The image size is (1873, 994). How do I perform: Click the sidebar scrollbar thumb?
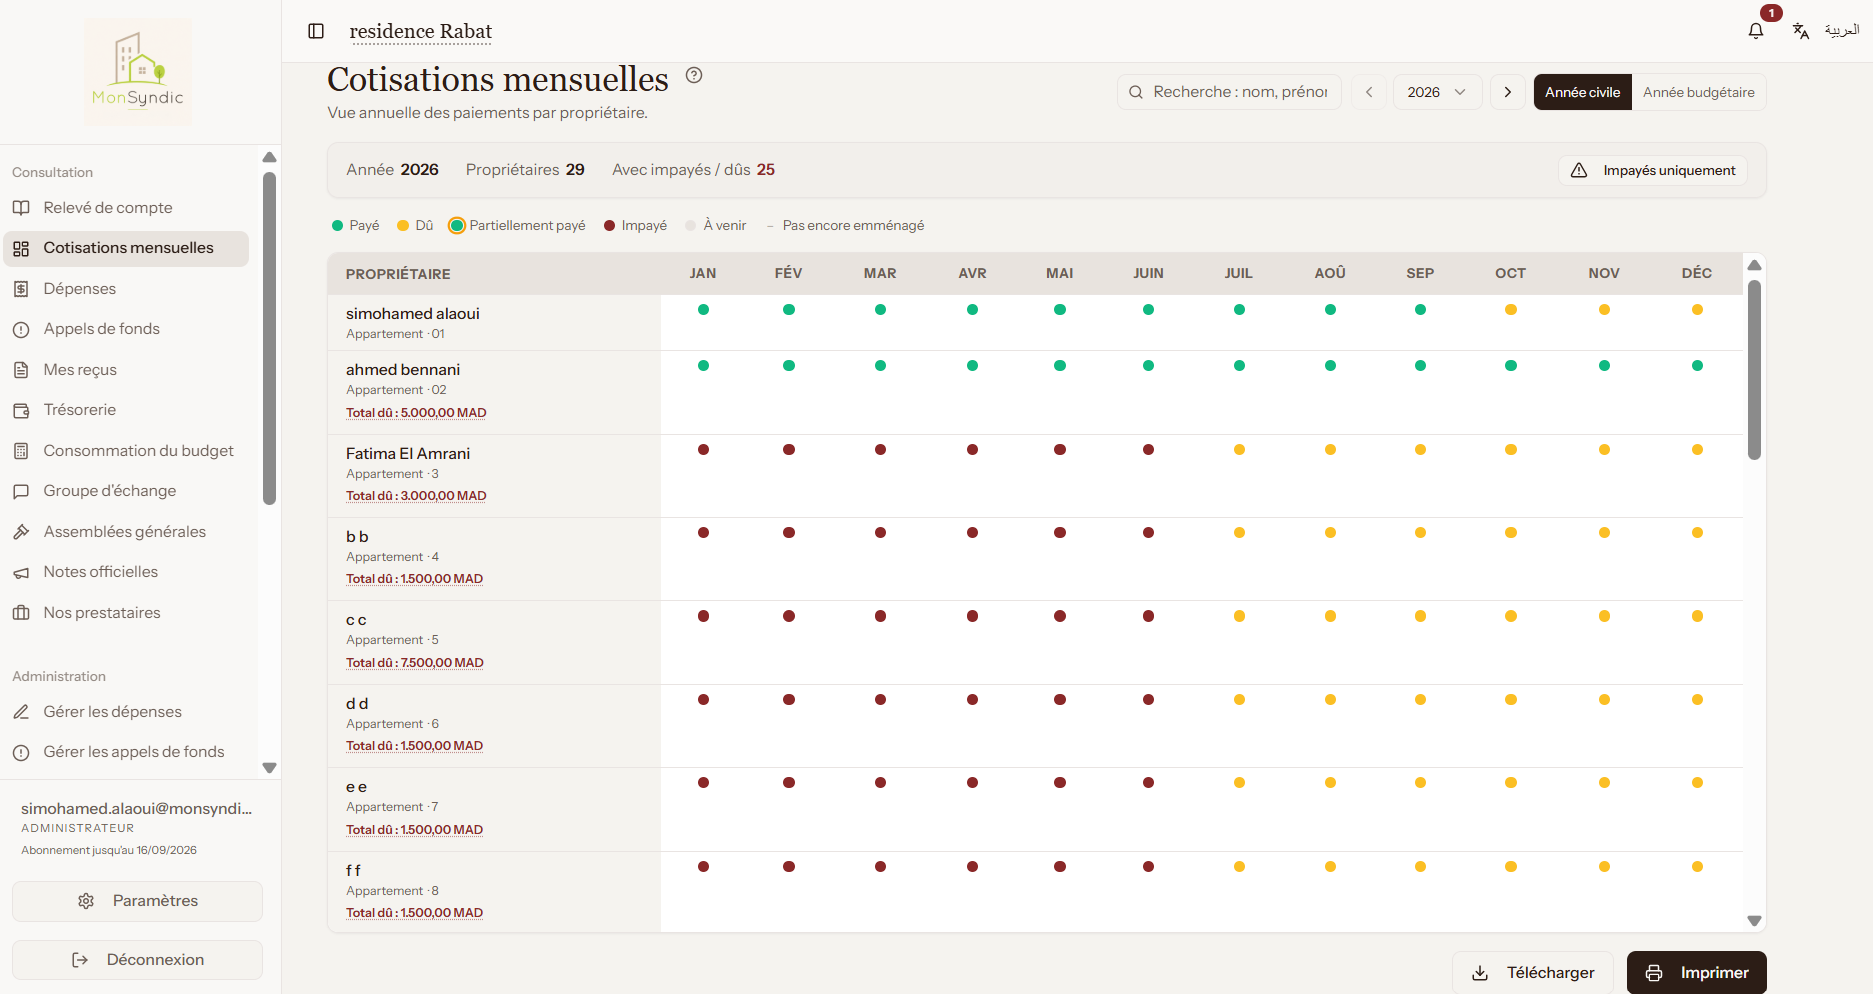[x=269, y=339]
